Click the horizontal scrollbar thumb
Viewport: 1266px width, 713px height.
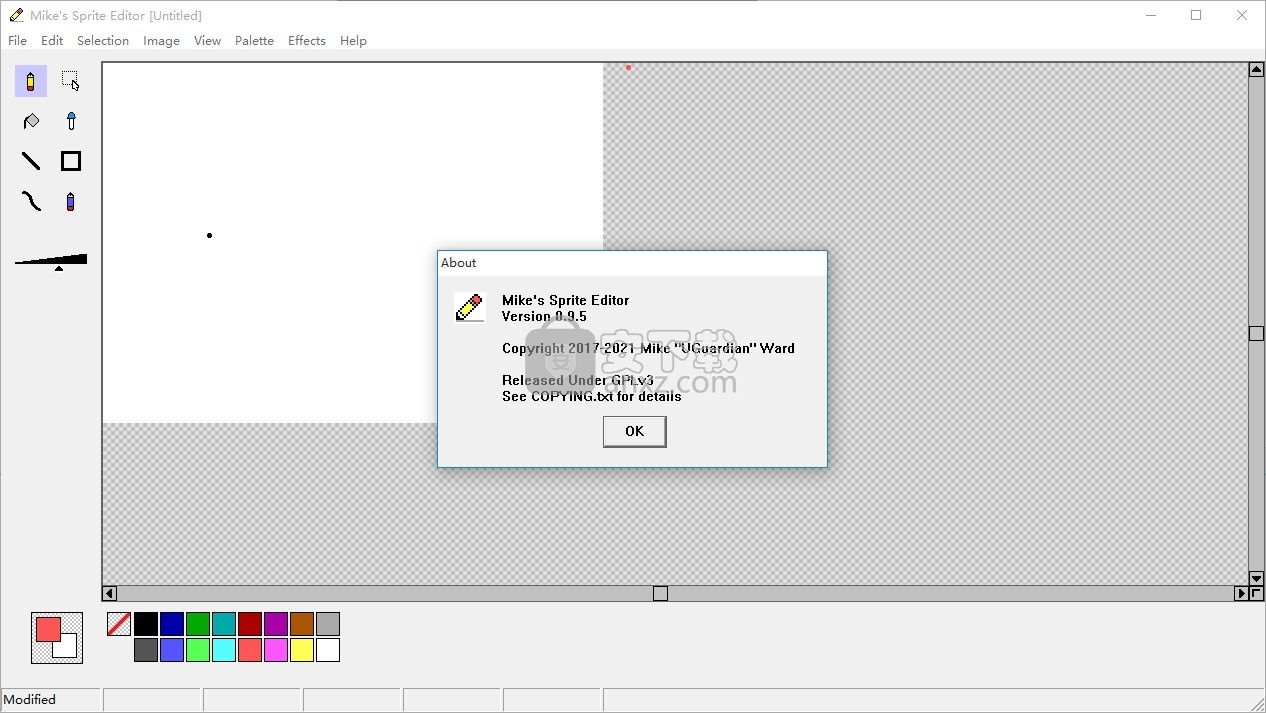click(x=660, y=593)
